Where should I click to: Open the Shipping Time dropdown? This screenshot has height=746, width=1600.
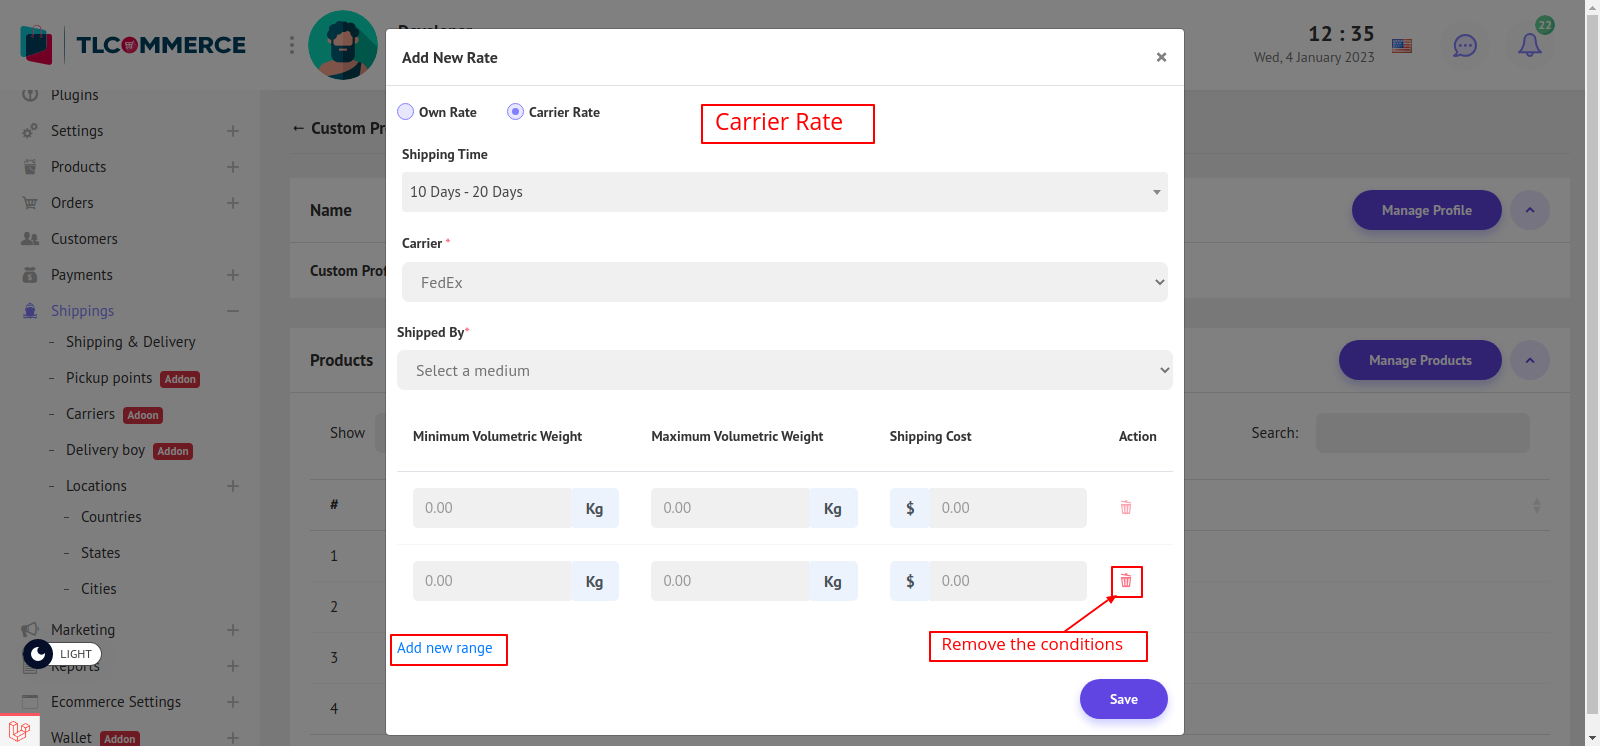[x=784, y=192]
